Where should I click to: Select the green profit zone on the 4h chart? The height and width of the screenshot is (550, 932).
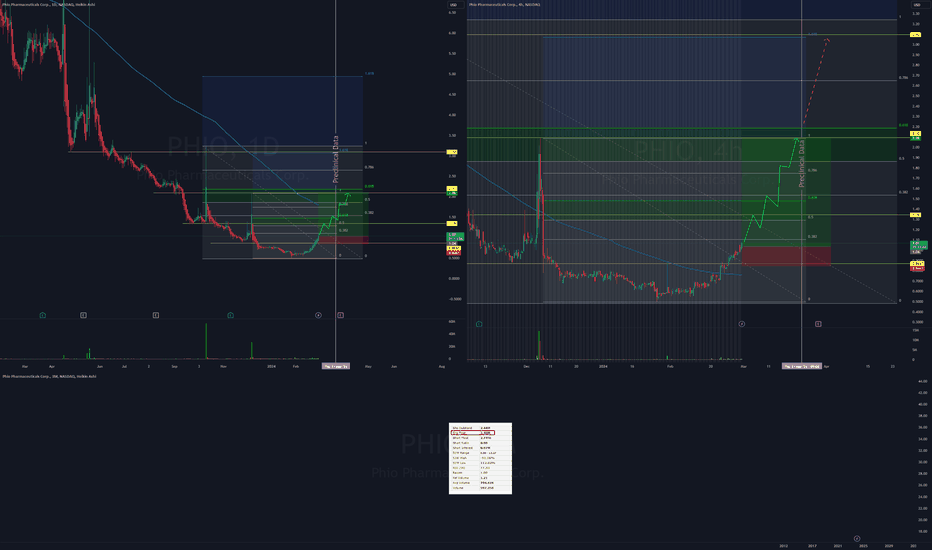pyautogui.click(x=786, y=192)
